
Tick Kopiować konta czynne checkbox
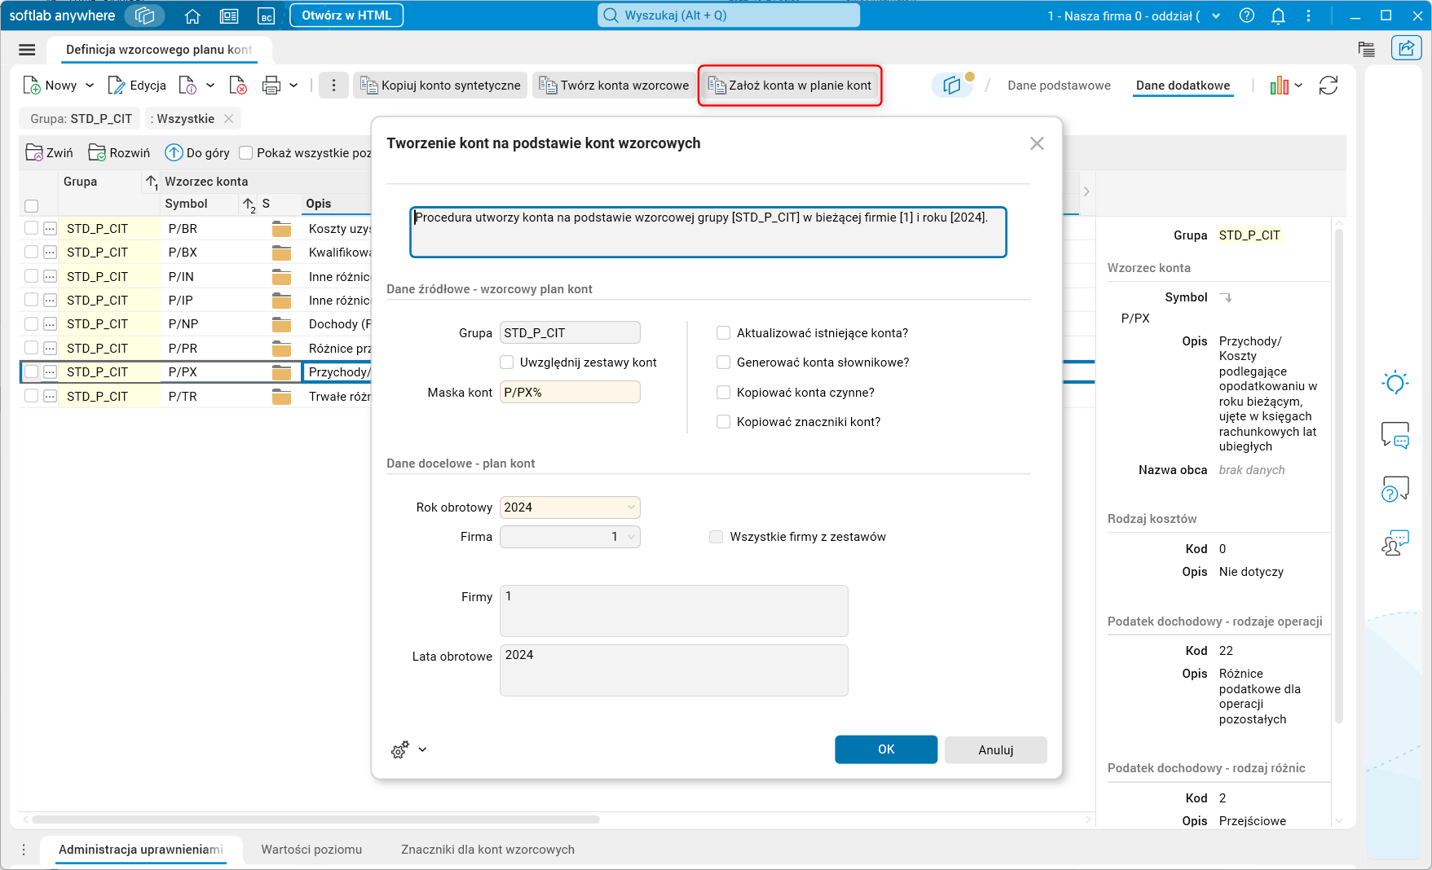click(723, 393)
